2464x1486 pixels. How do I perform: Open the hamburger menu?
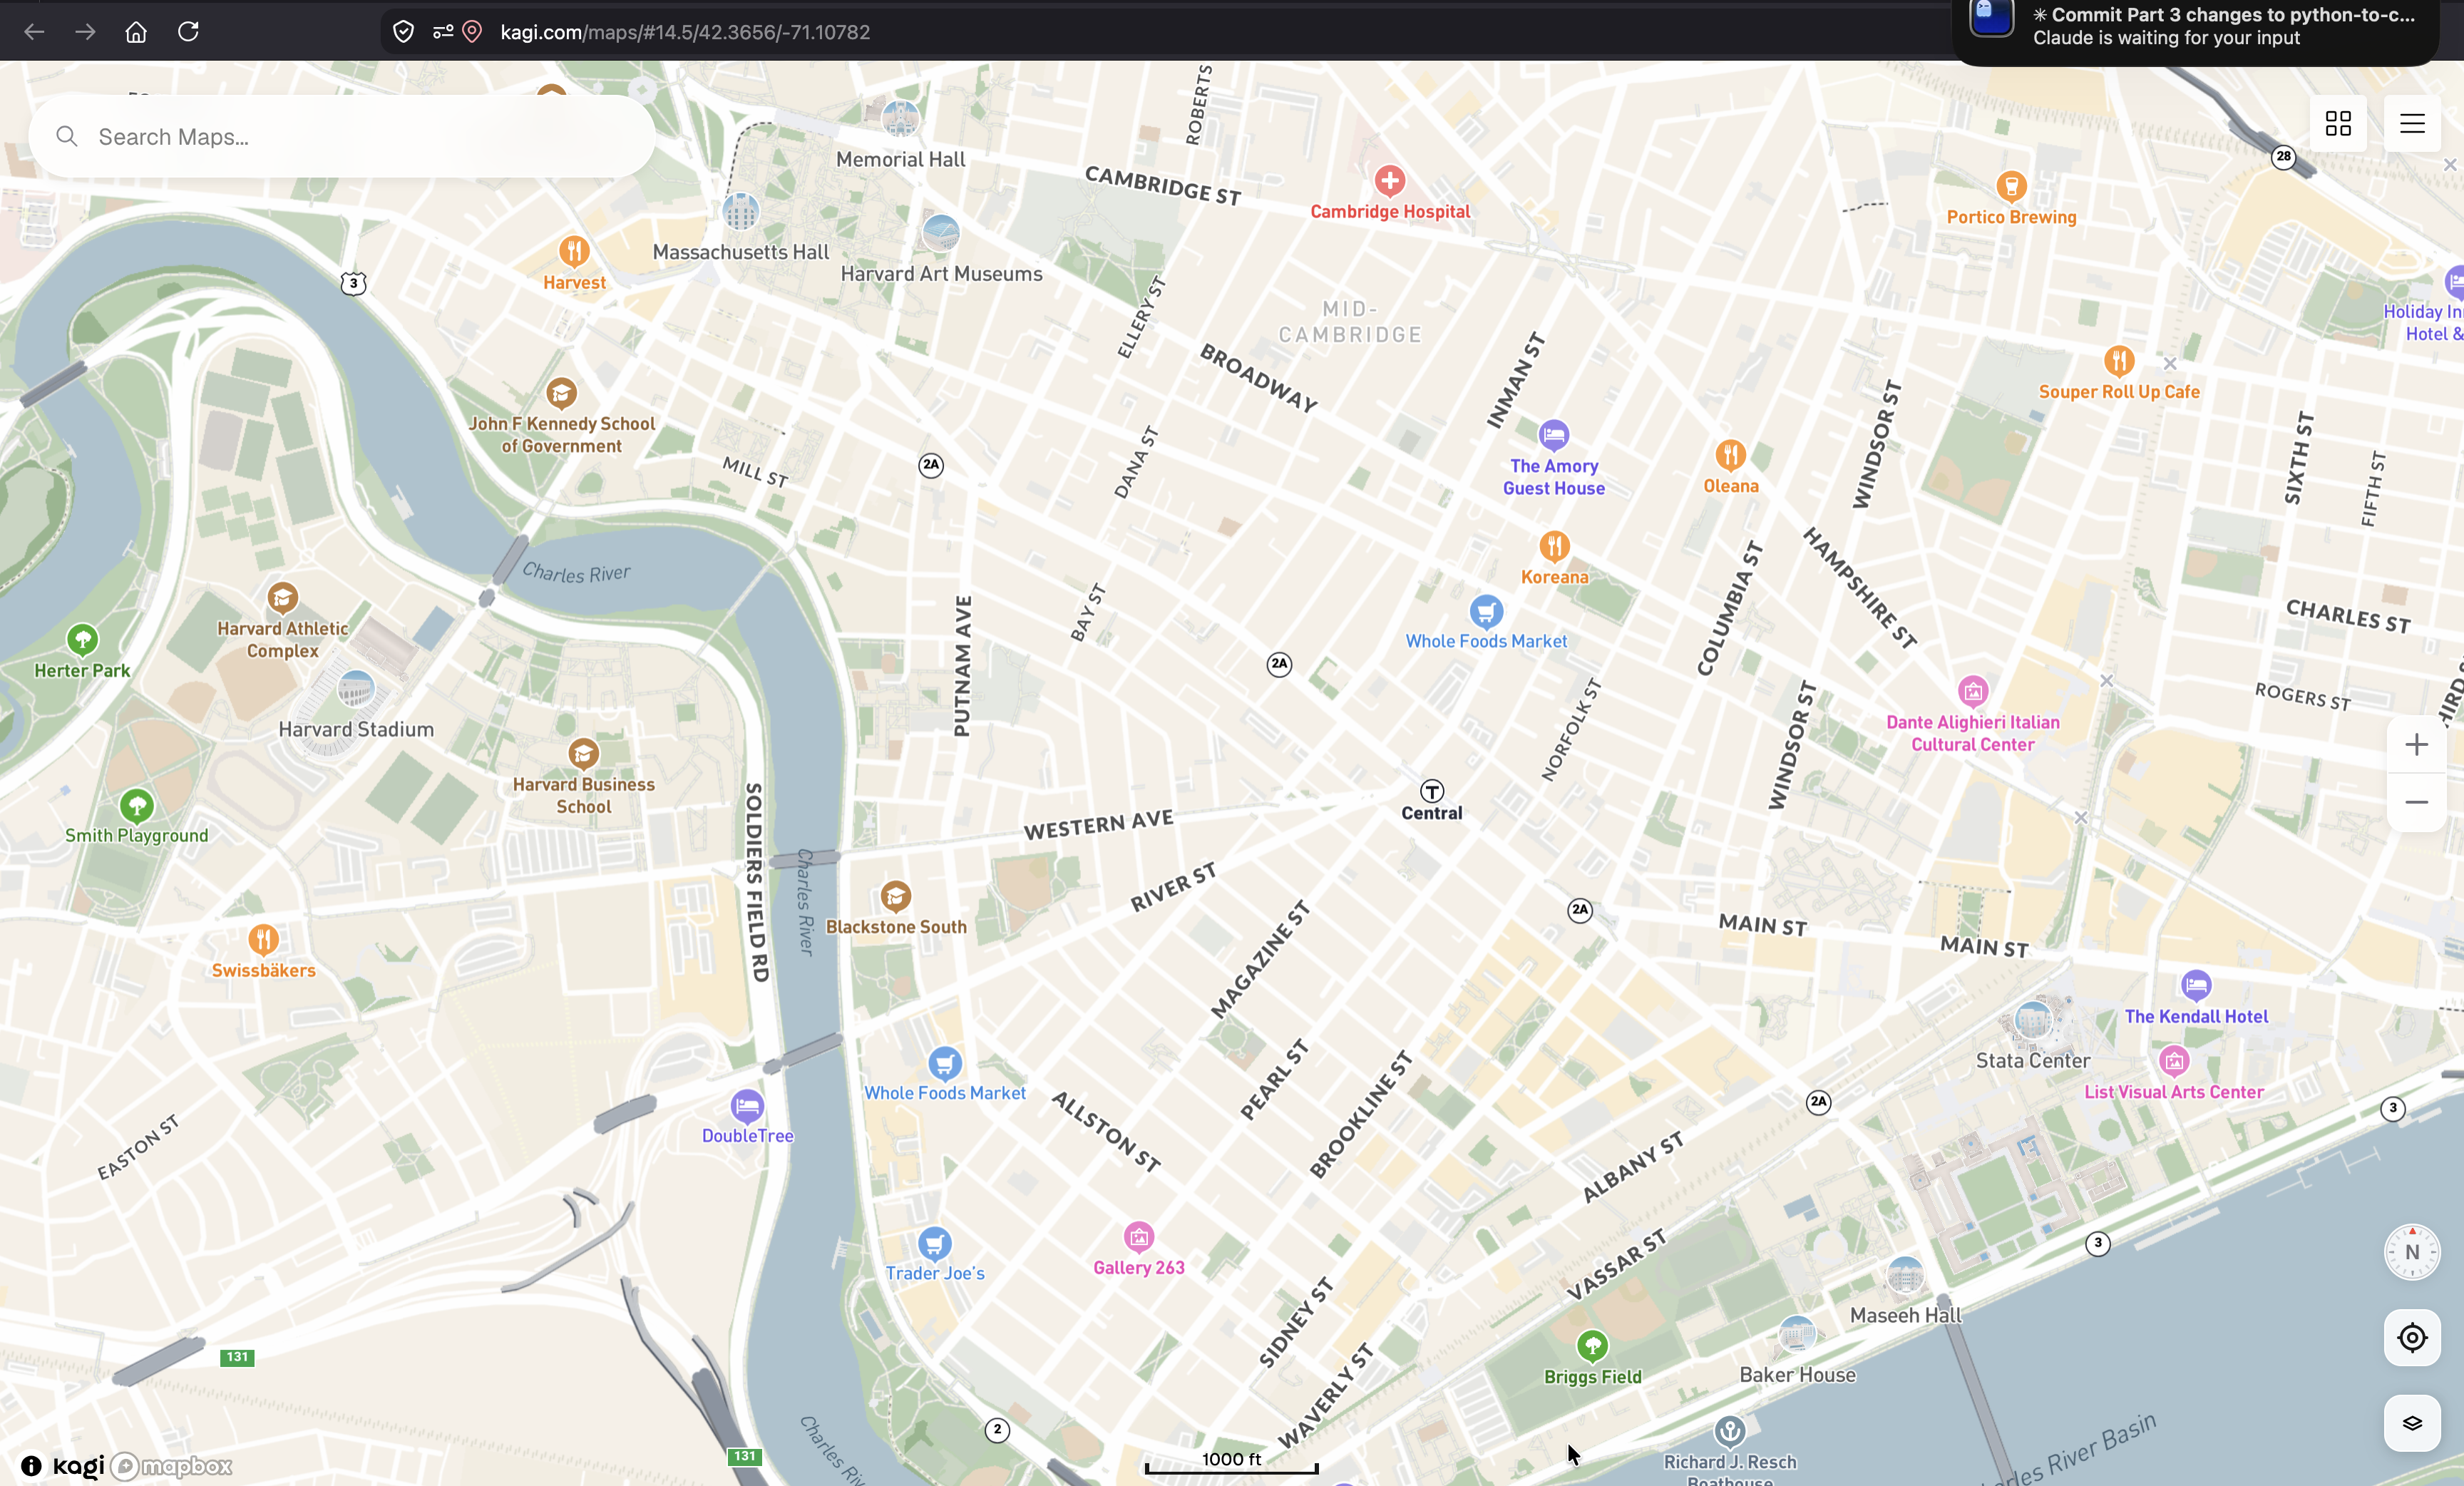point(2412,123)
